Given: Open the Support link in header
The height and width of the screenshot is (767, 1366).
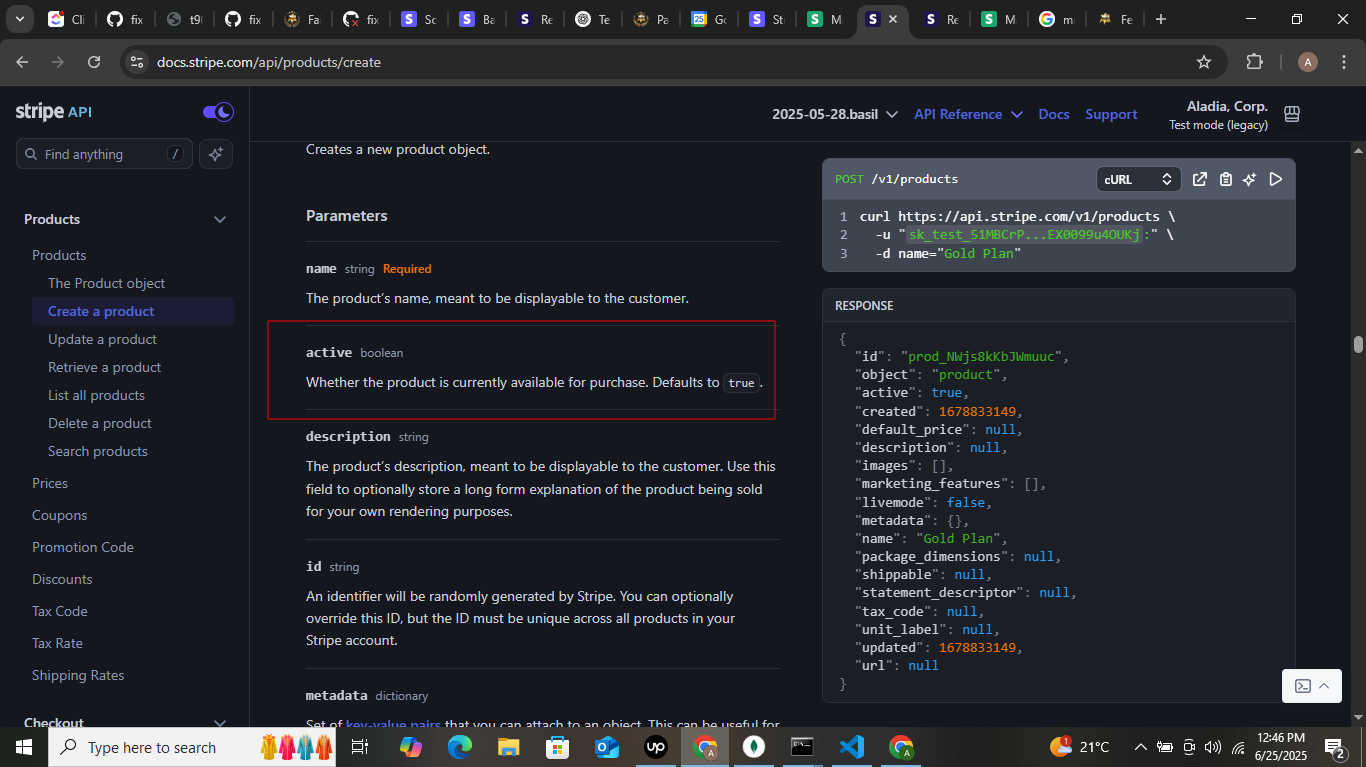Looking at the screenshot, I should point(1111,114).
